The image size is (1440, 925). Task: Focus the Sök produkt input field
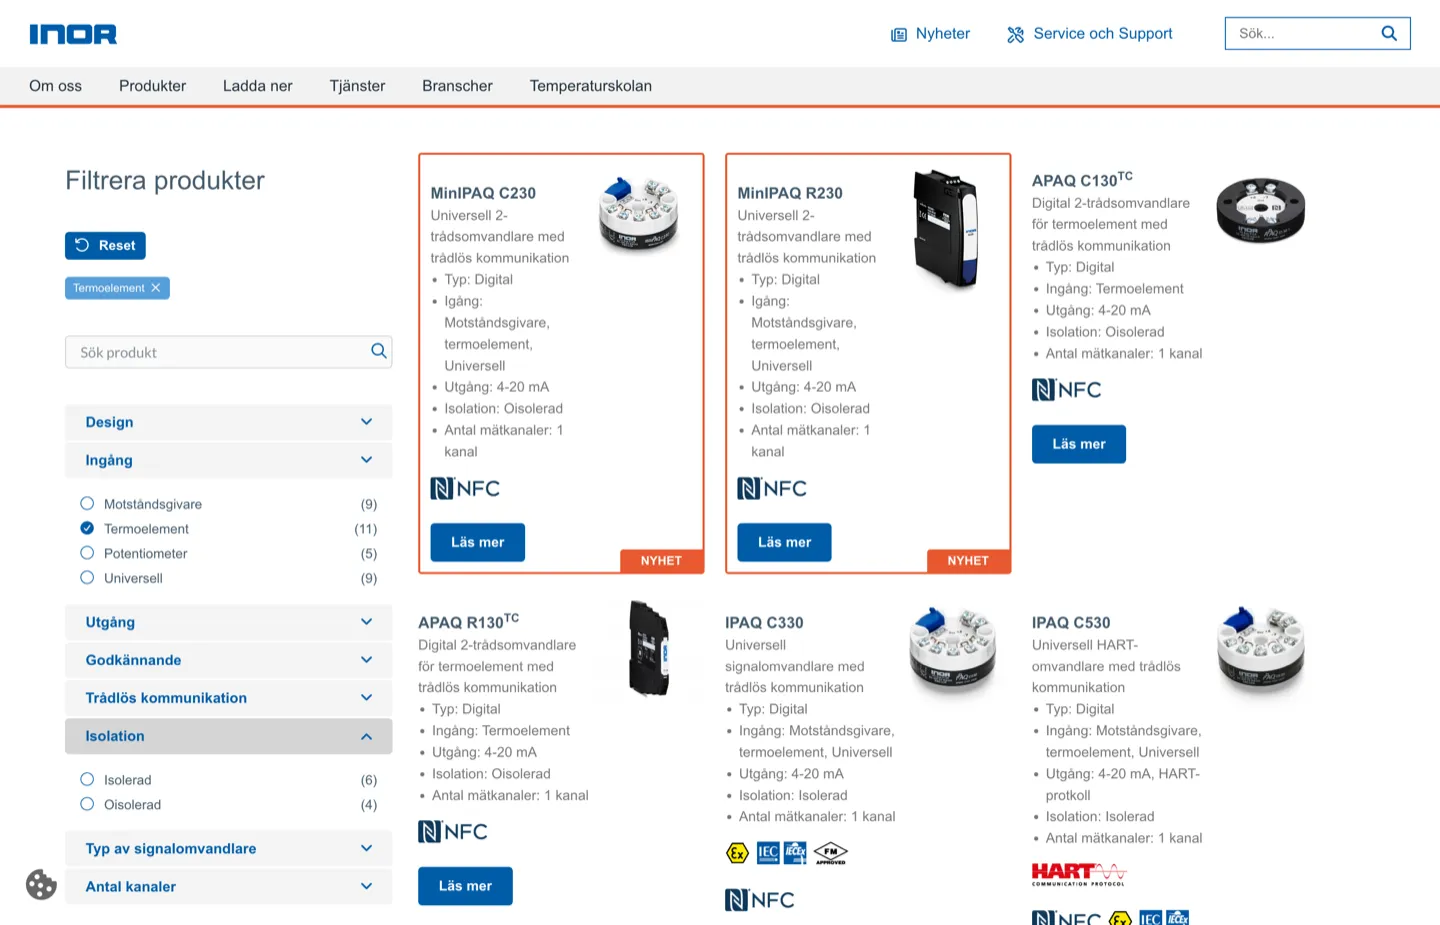point(228,352)
